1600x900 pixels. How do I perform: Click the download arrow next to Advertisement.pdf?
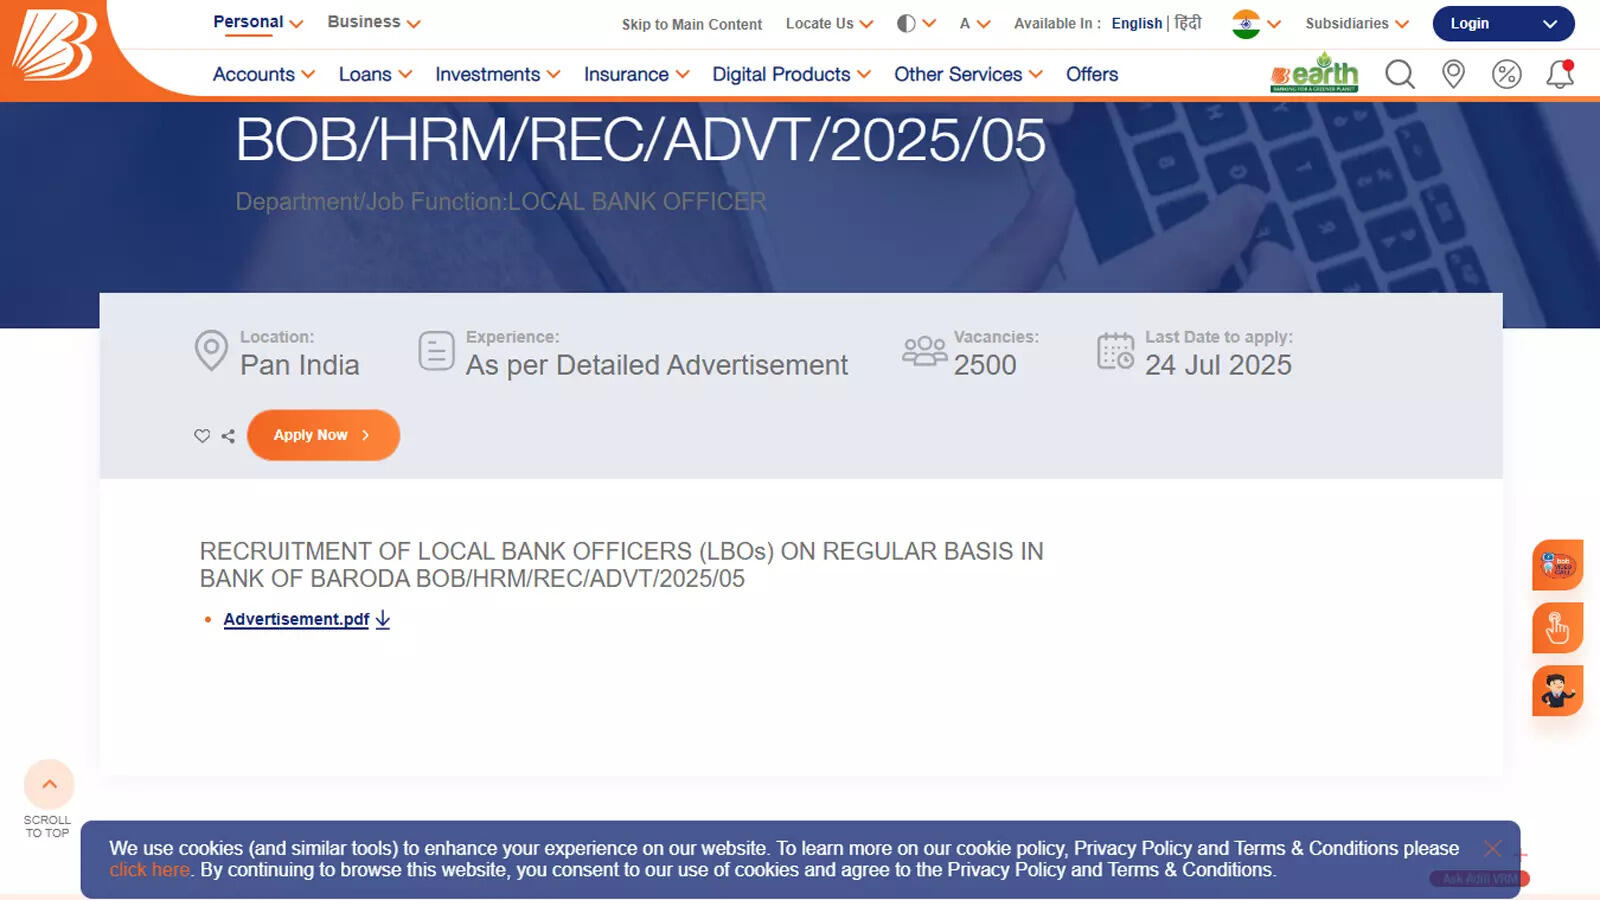pos(383,619)
